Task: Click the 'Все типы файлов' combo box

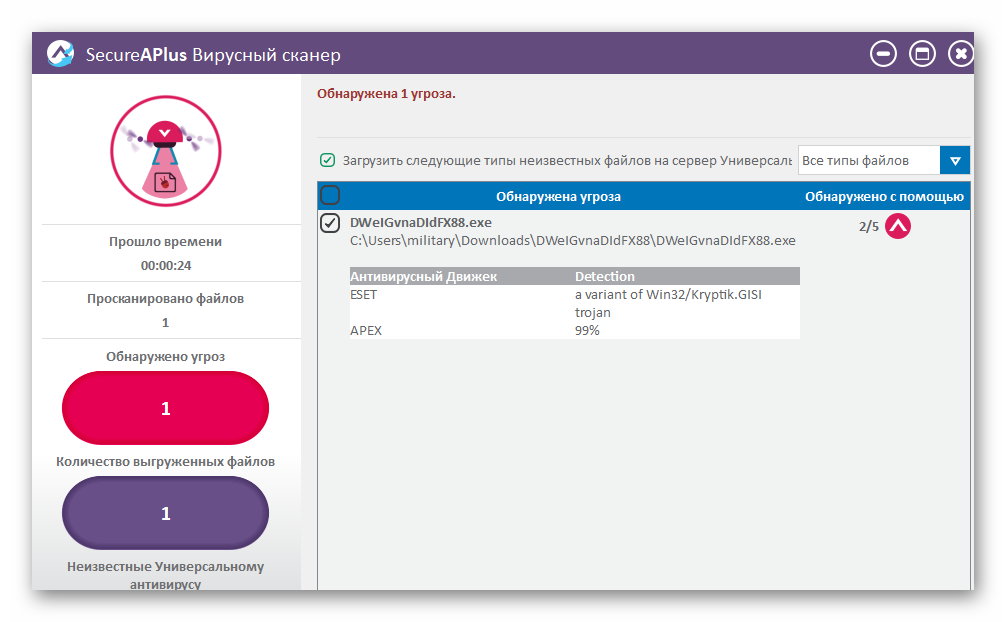Action: 883,160
